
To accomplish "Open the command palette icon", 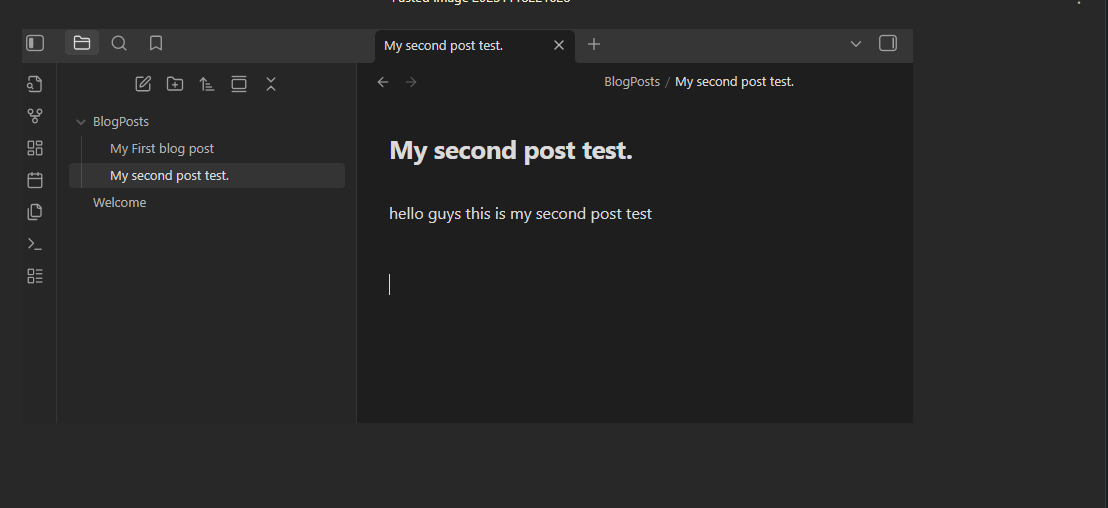I will [35, 244].
